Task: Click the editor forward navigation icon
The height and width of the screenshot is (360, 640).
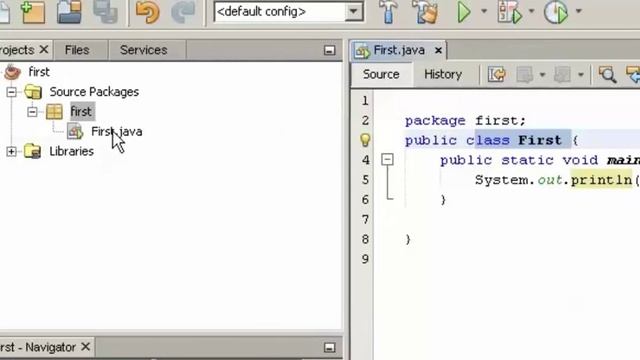Action: 562,75
